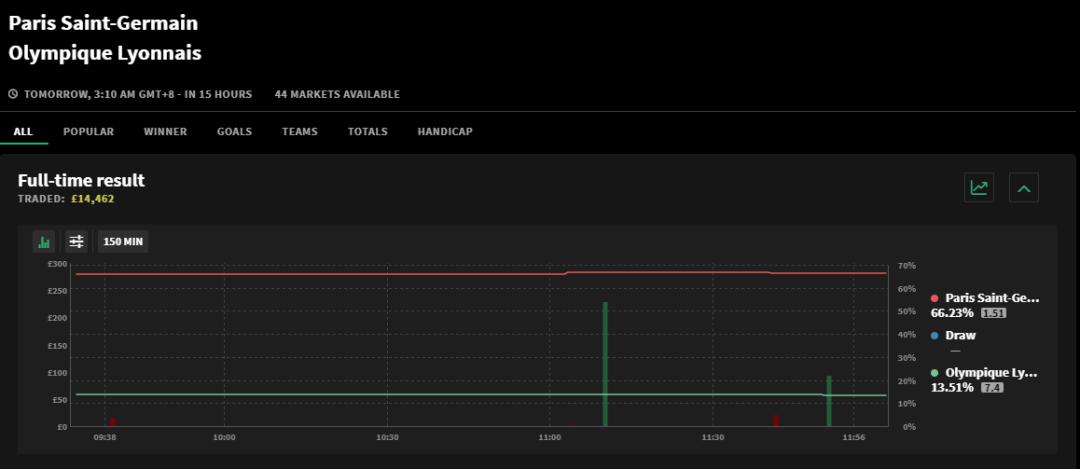Switch to the ALL tab
The height and width of the screenshot is (469, 1080).
coord(23,132)
